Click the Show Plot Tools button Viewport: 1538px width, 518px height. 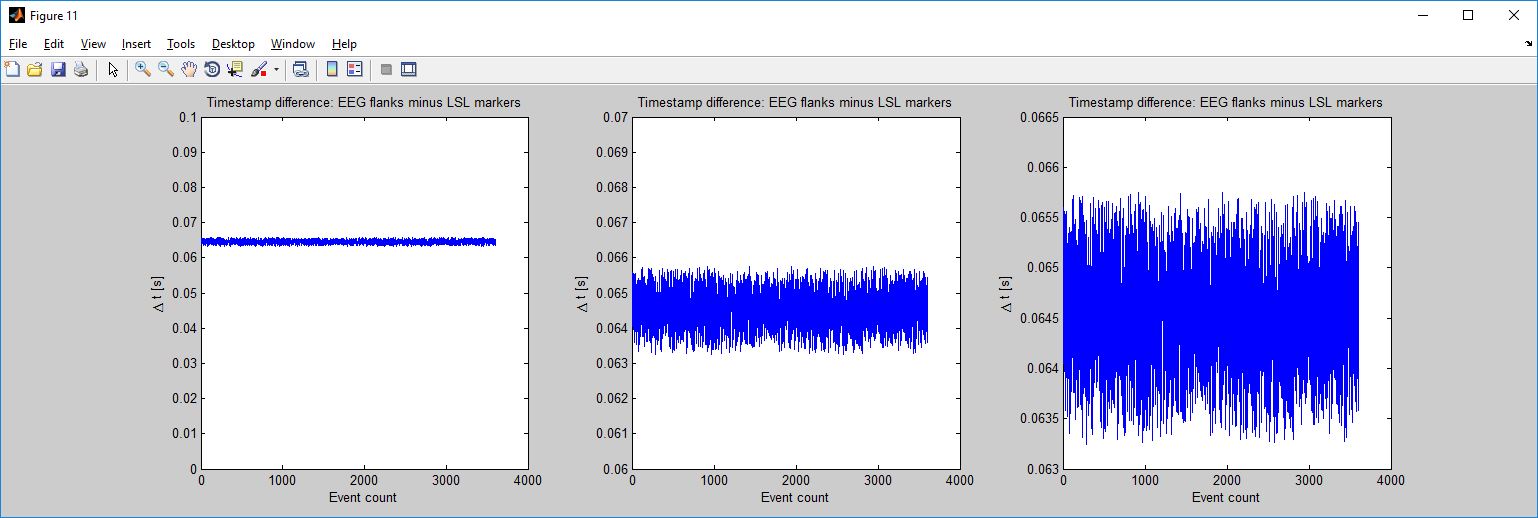(408, 69)
